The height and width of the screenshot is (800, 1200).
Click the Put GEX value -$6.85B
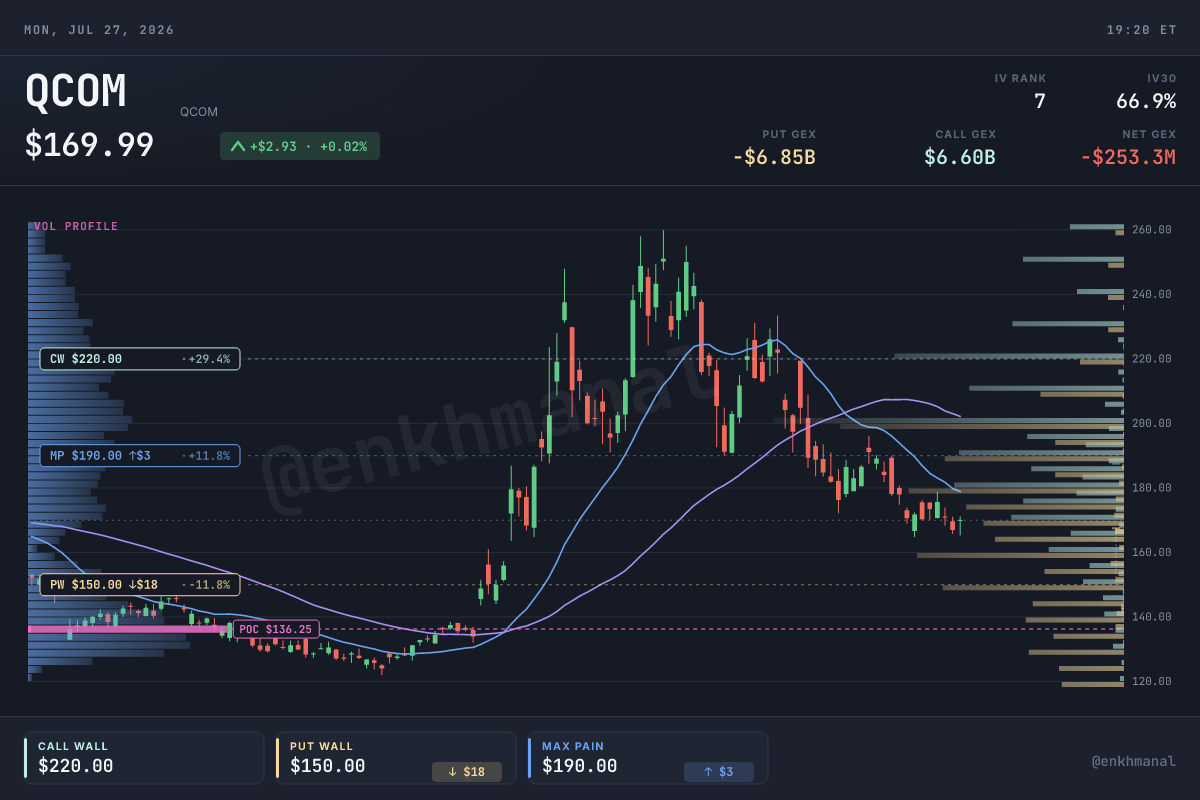pos(774,157)
